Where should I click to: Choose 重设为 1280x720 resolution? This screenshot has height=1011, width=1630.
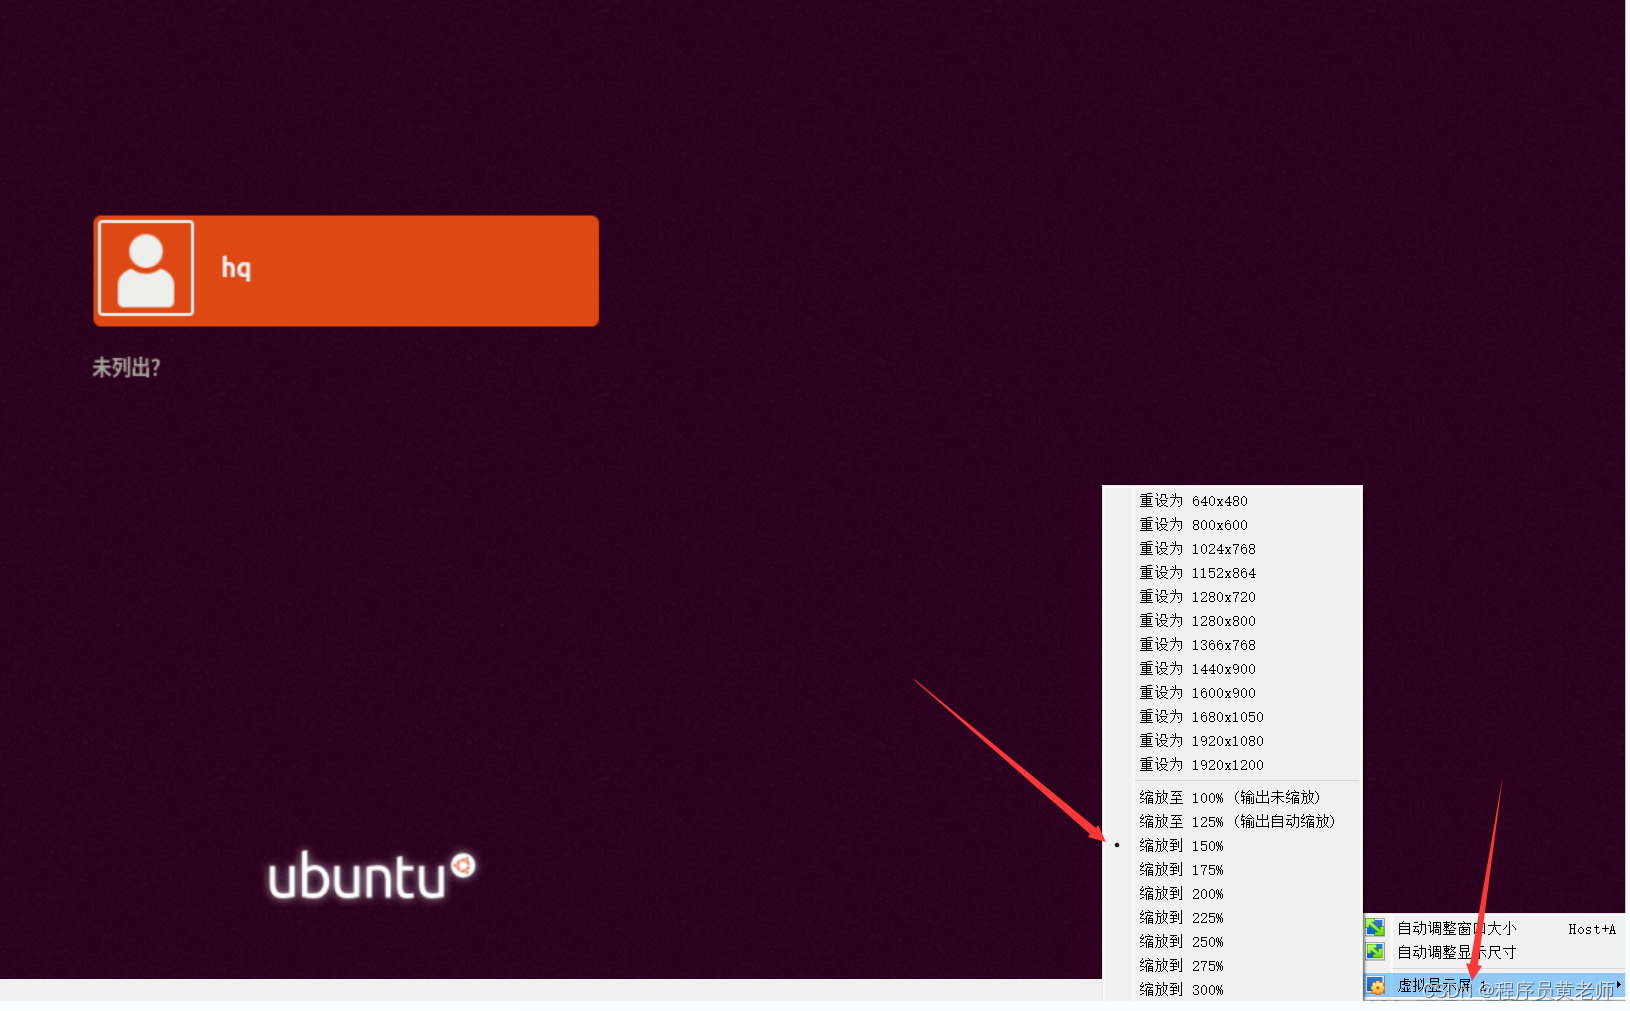1232,597
